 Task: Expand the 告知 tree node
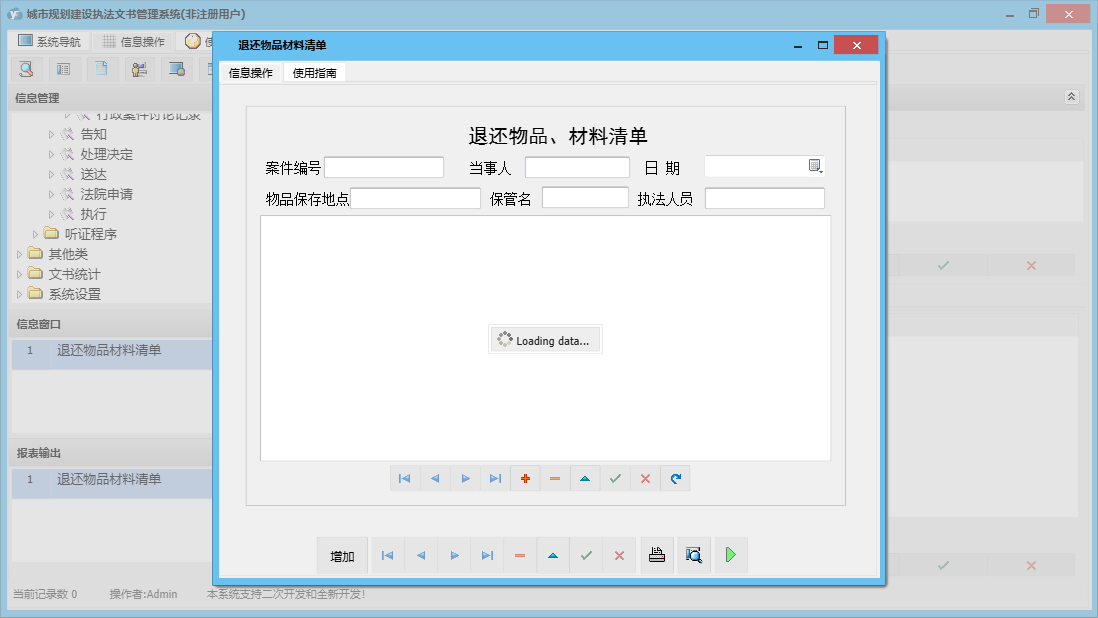point(52,134)
